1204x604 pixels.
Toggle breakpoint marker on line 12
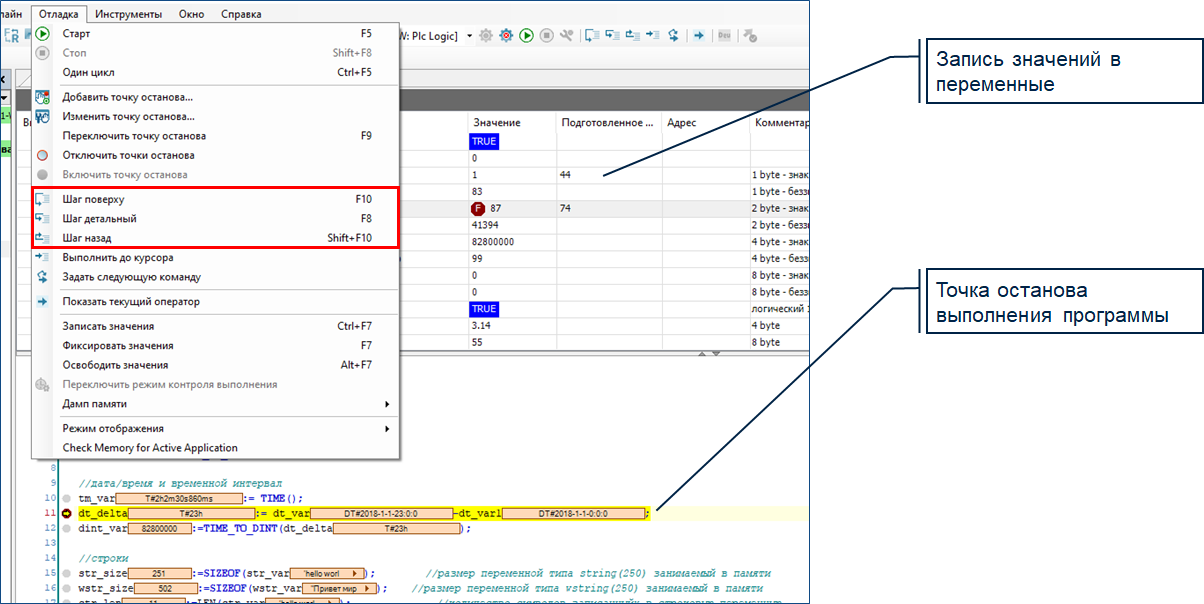[66, 529]
